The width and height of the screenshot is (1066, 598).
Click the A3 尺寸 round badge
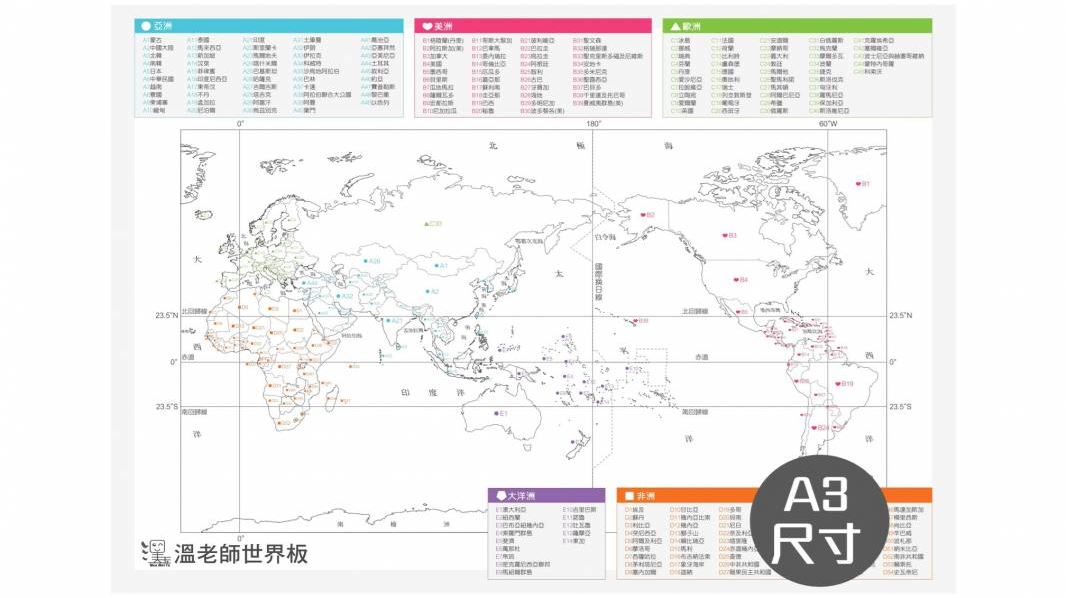[819, 520]
